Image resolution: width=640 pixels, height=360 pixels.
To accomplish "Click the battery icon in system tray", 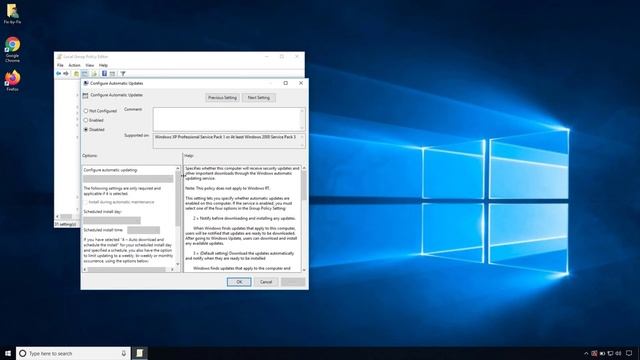I will point(602,353).
